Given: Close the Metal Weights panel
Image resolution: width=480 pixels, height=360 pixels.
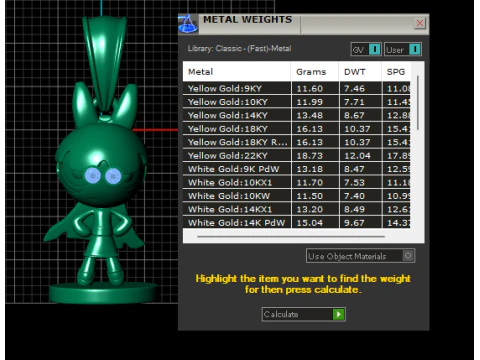Looking at the screenshot, I should (x=420, y=23).
